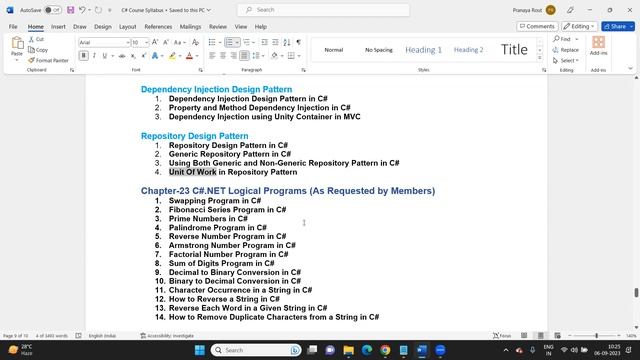Toggle show paragraph marks
The image size is (640, 360).
tap(298, 42)
